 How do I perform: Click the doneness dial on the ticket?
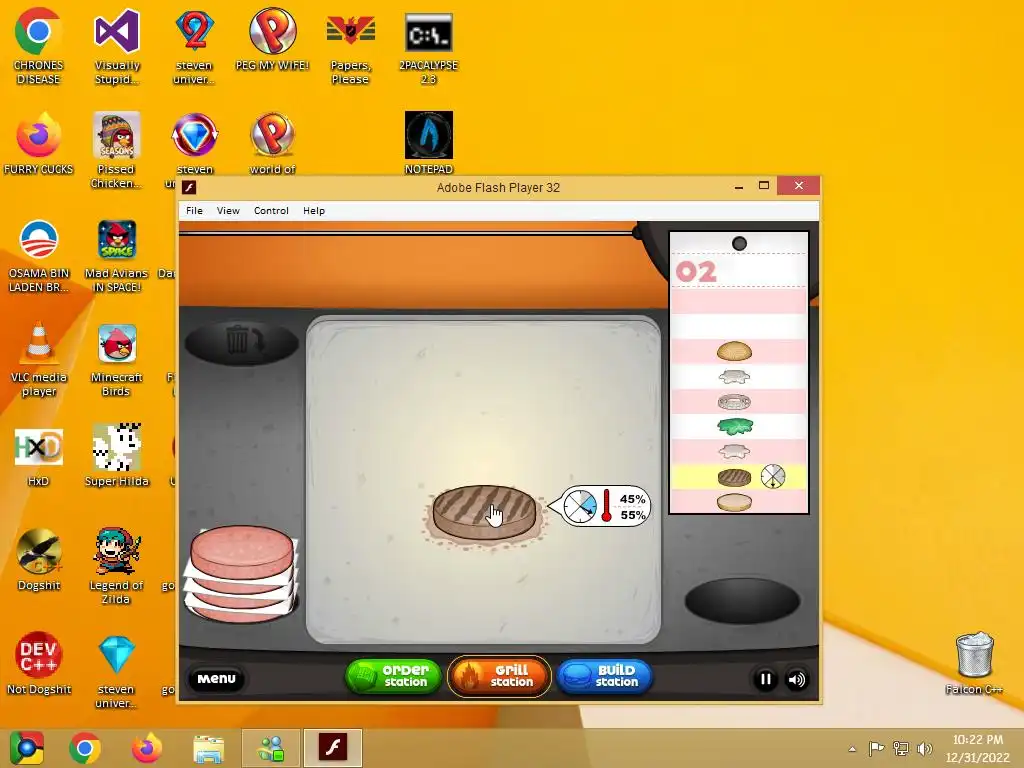pos(773,476)
